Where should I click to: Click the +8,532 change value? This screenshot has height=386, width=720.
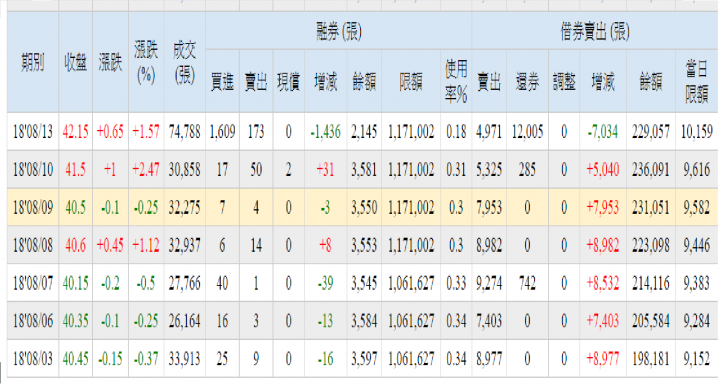click(x=603, y=283)
